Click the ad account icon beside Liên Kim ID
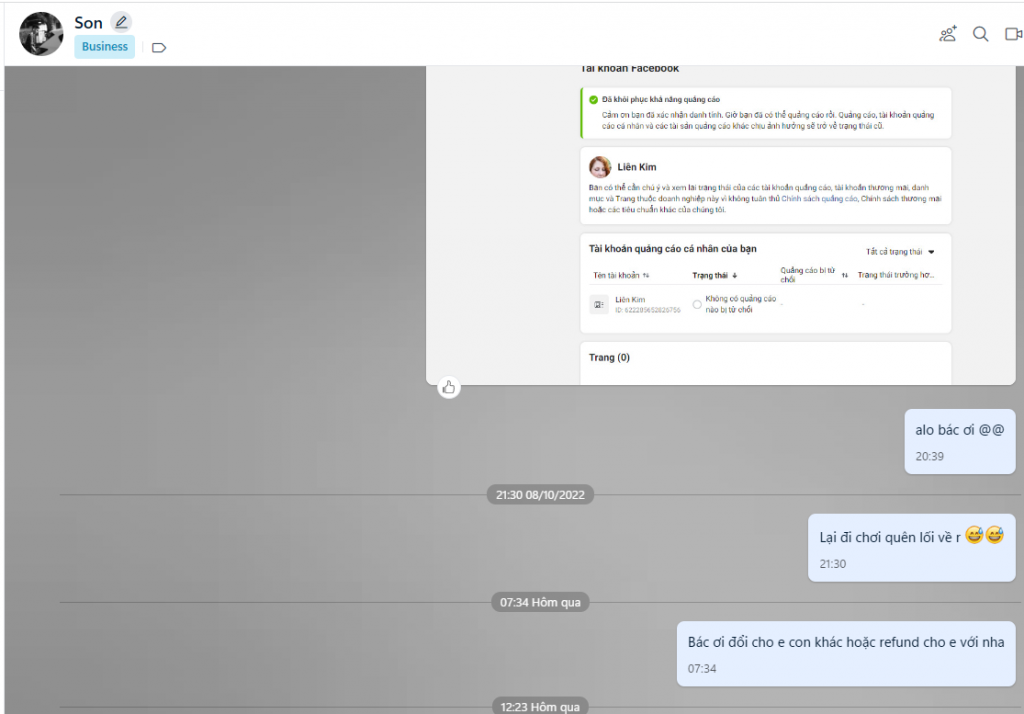This screenshot has height=714, width=1024. click(x=599, y=304)
